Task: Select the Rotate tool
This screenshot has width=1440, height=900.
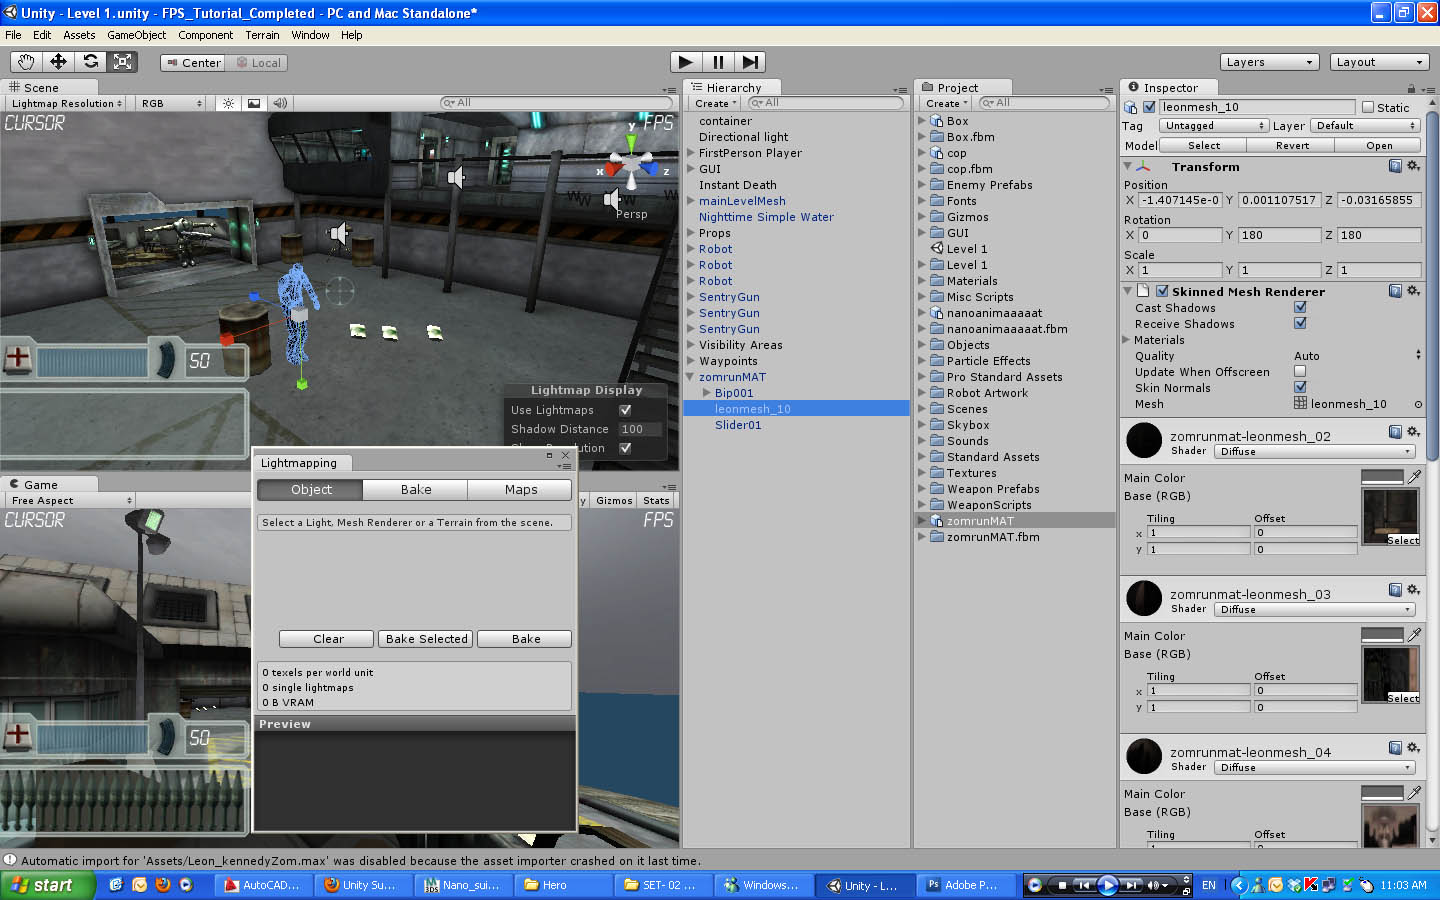Action: tap(91, 61)
